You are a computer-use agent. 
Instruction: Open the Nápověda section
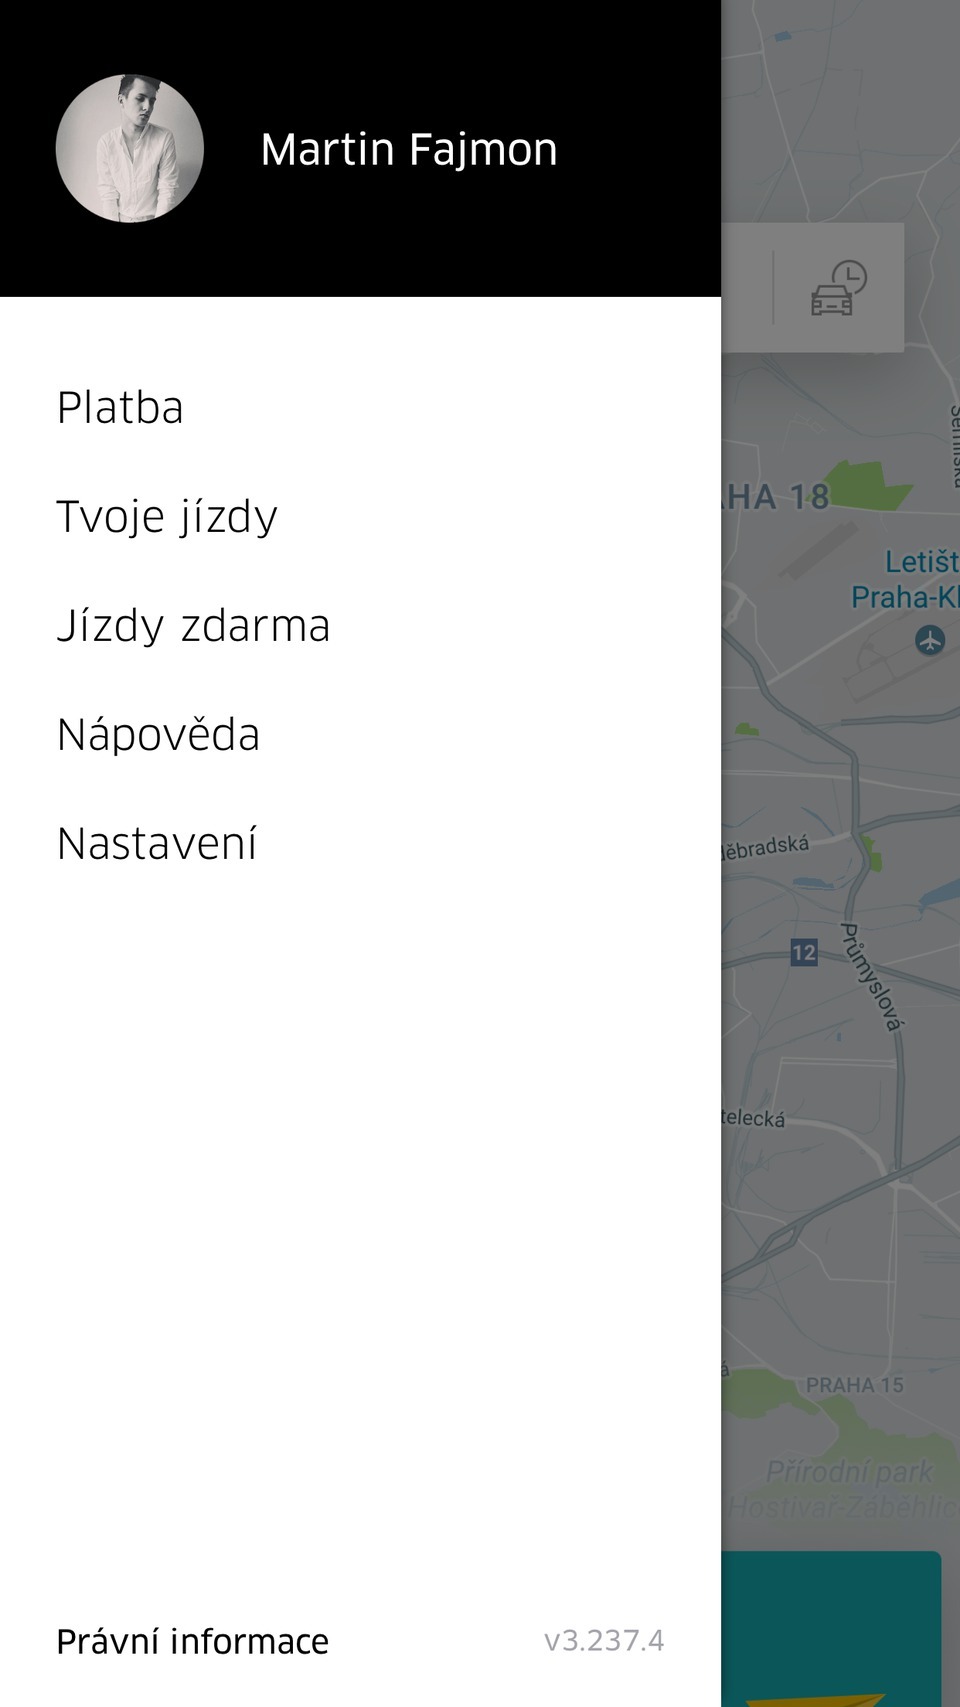[159, 734]
